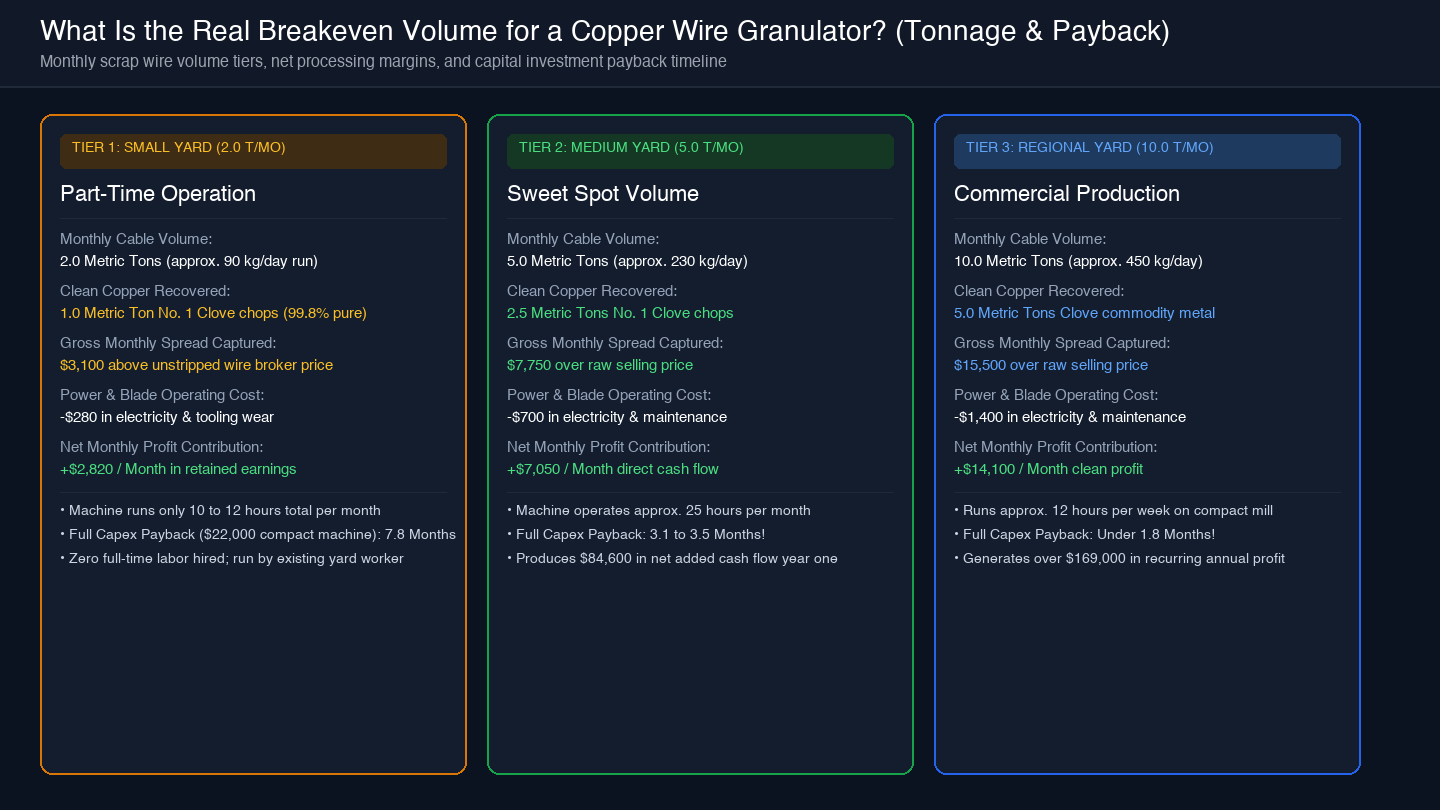
Task: Click "$7,750 over raw selling price"
Action: click(x=600, y=365)
